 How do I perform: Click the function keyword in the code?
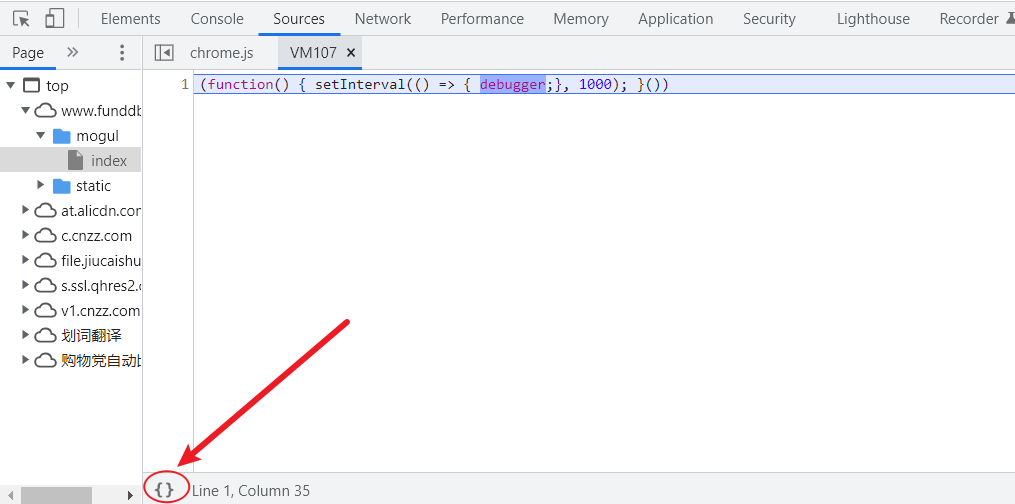pos(241,85)
